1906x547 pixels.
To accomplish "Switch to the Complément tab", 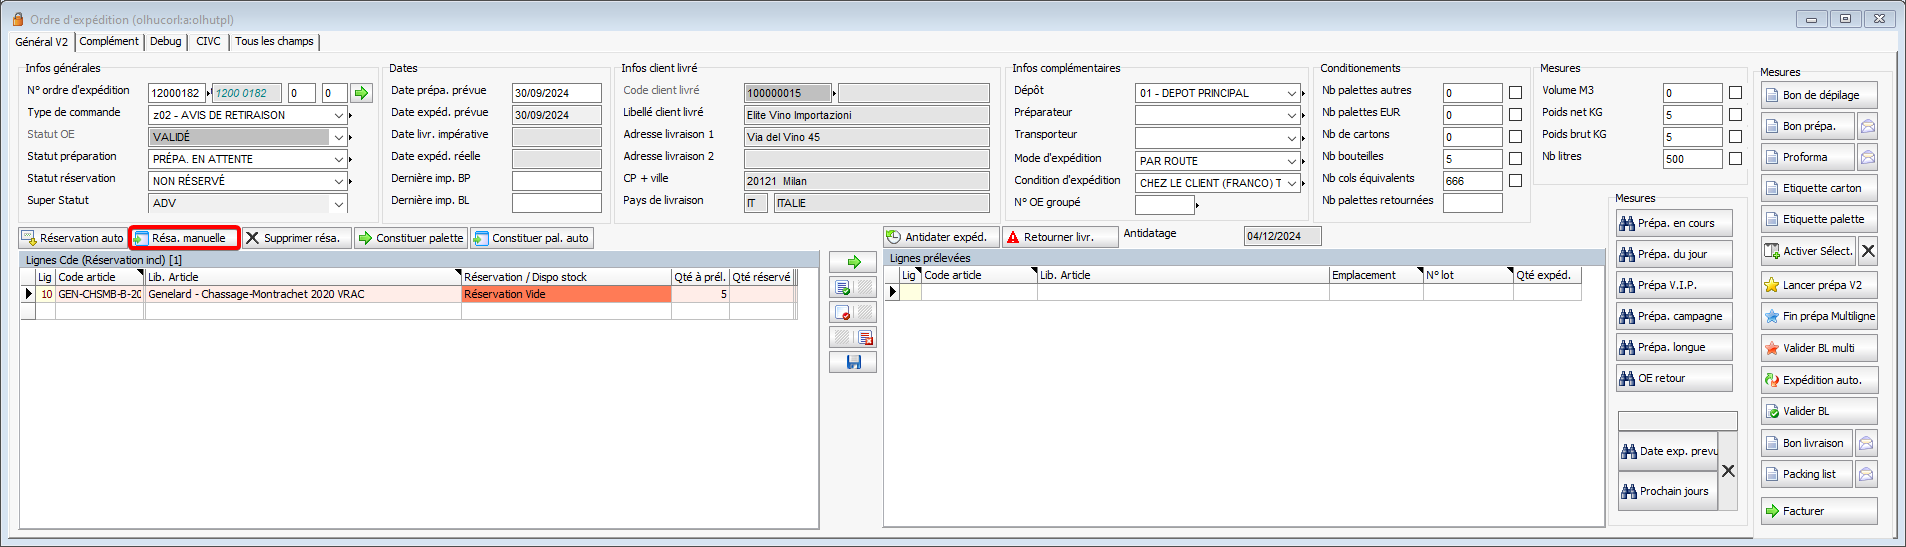I will [x=109, y=42].
